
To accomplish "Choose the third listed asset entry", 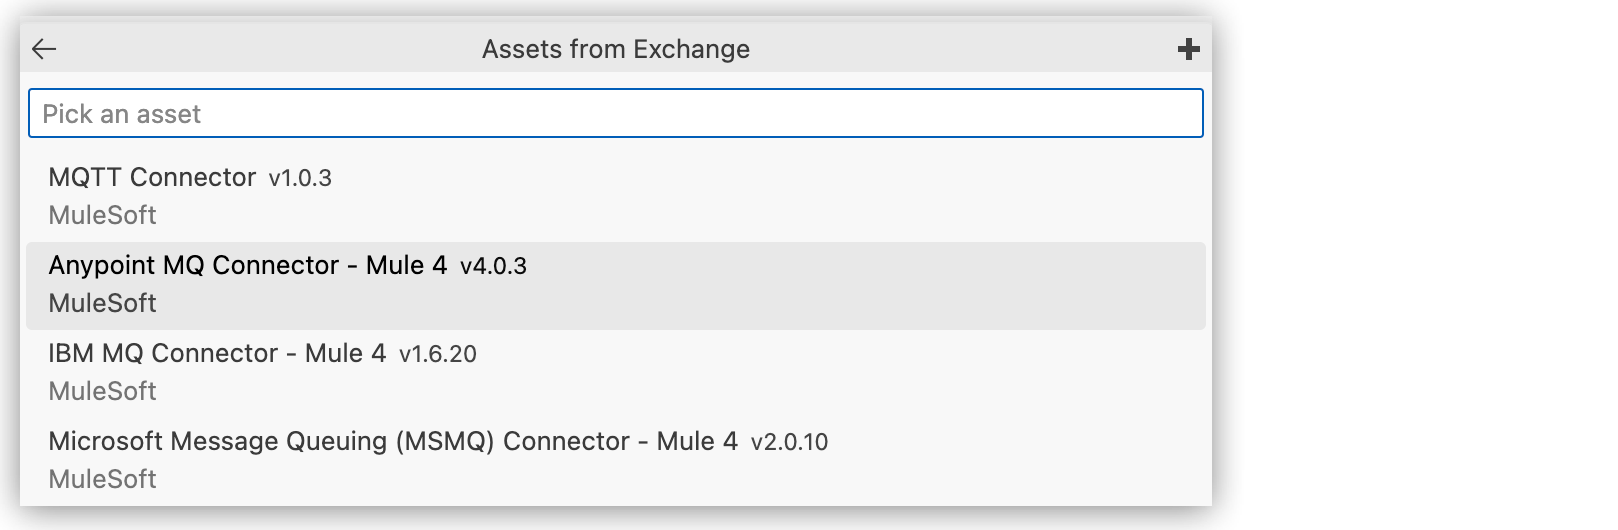I will [x=615, y=372].
